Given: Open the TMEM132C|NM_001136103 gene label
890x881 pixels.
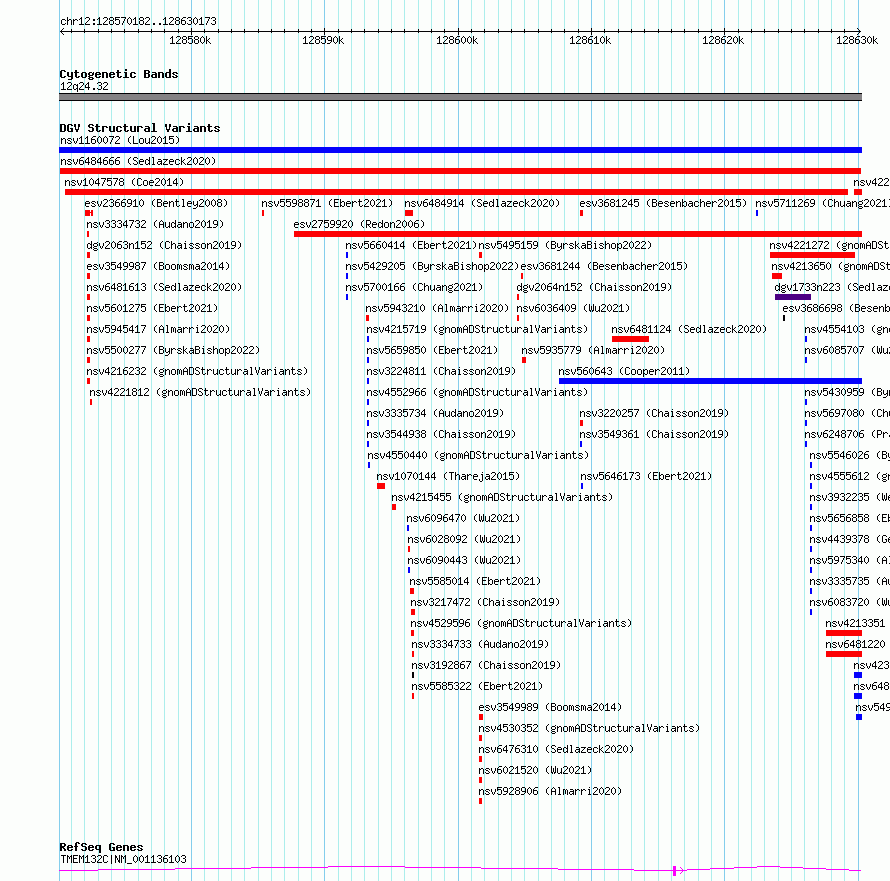Looking at the screenshot, I should (x=123, y=859).
